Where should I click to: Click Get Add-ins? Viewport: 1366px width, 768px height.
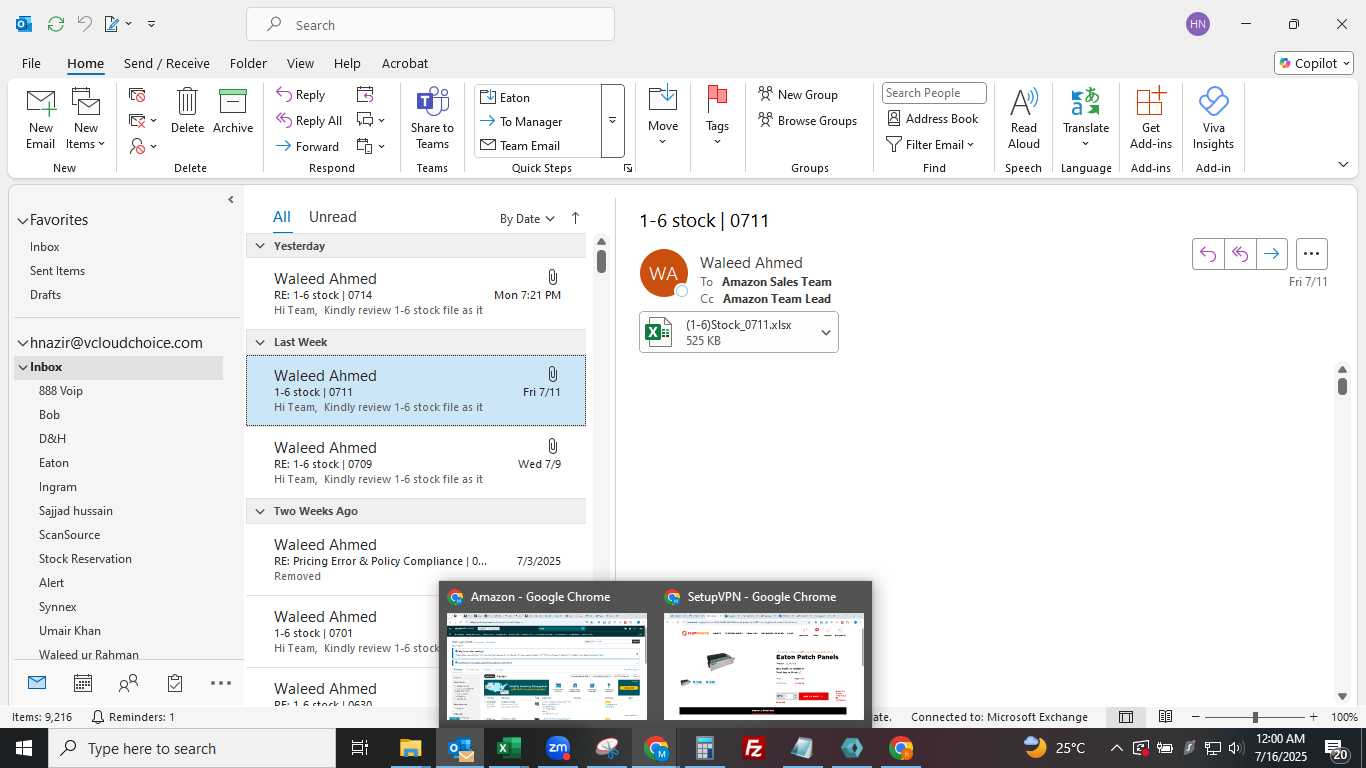tap(1151, 119)
